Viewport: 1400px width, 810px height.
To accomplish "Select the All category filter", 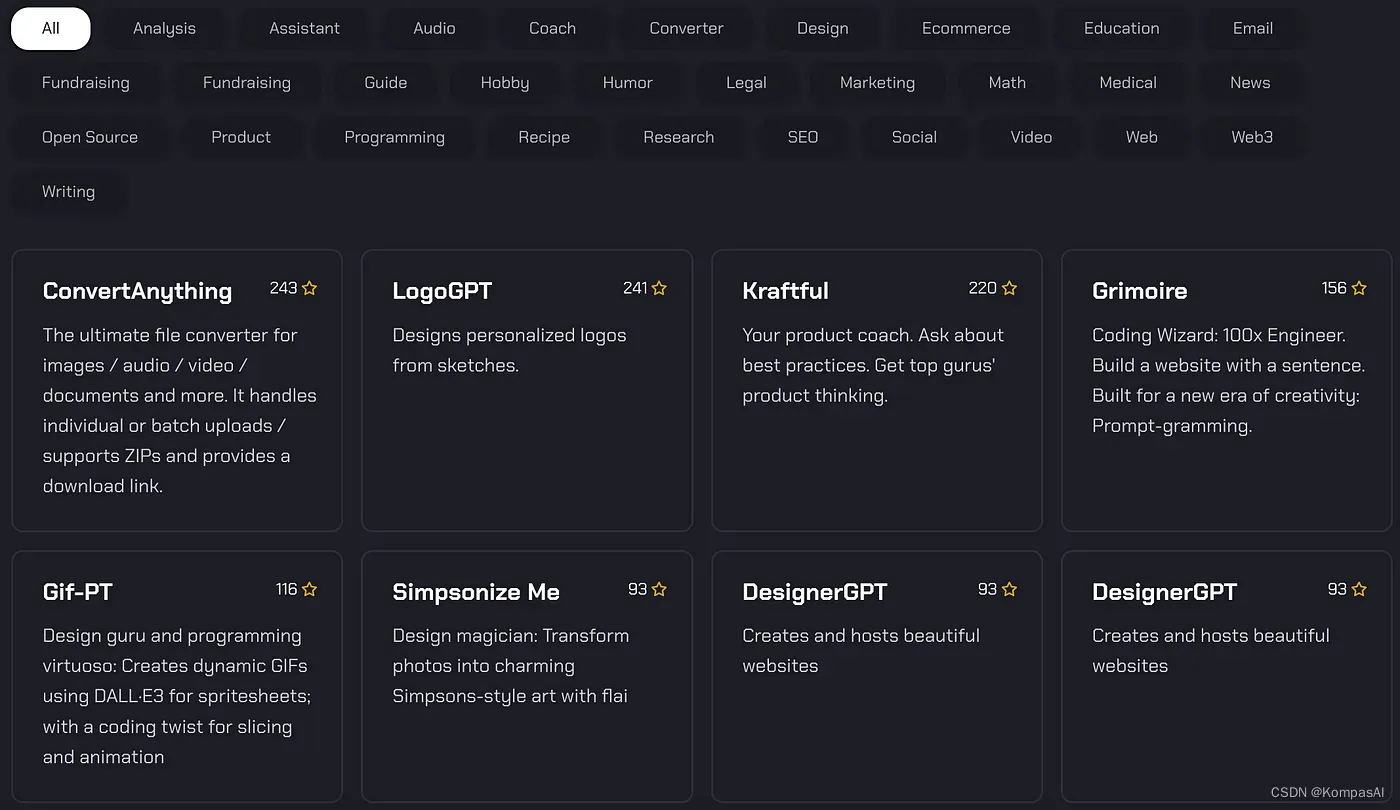I will 51,28.
